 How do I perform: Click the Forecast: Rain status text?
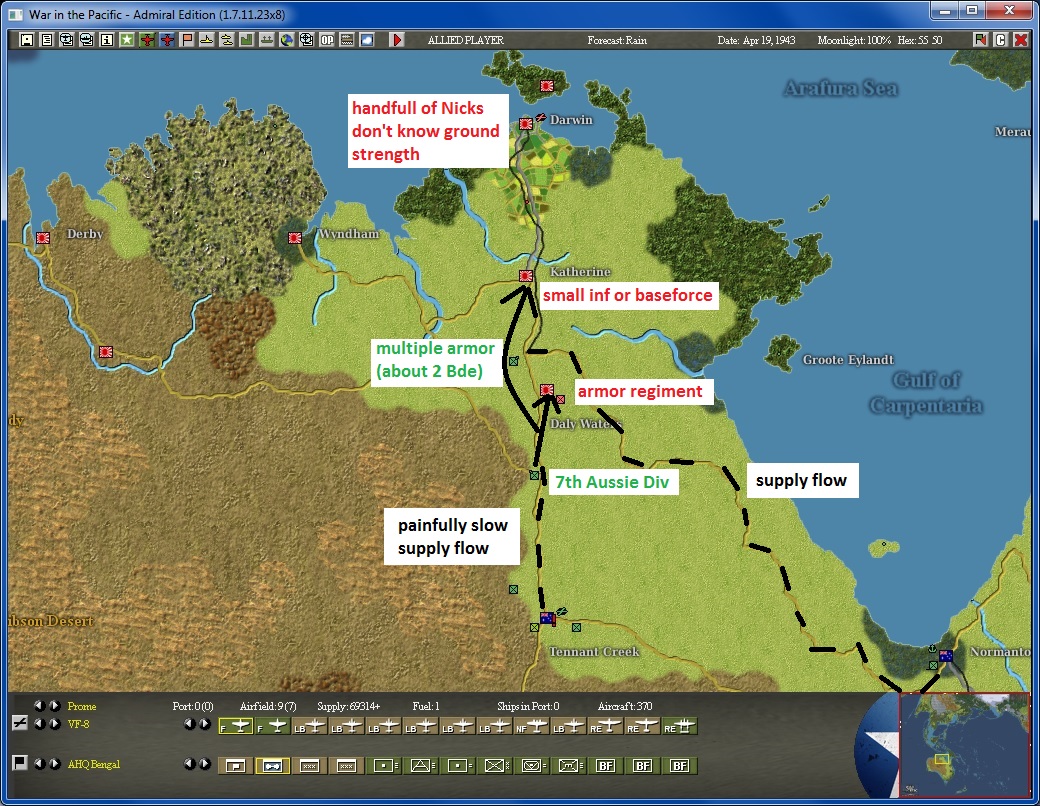(617, 40)
